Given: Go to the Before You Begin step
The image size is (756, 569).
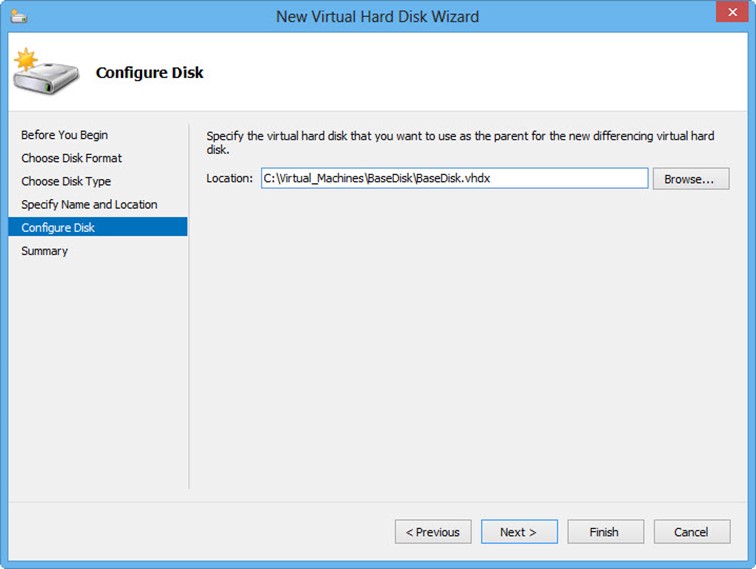Looking at the screenshot, I should tap(64, 135).
